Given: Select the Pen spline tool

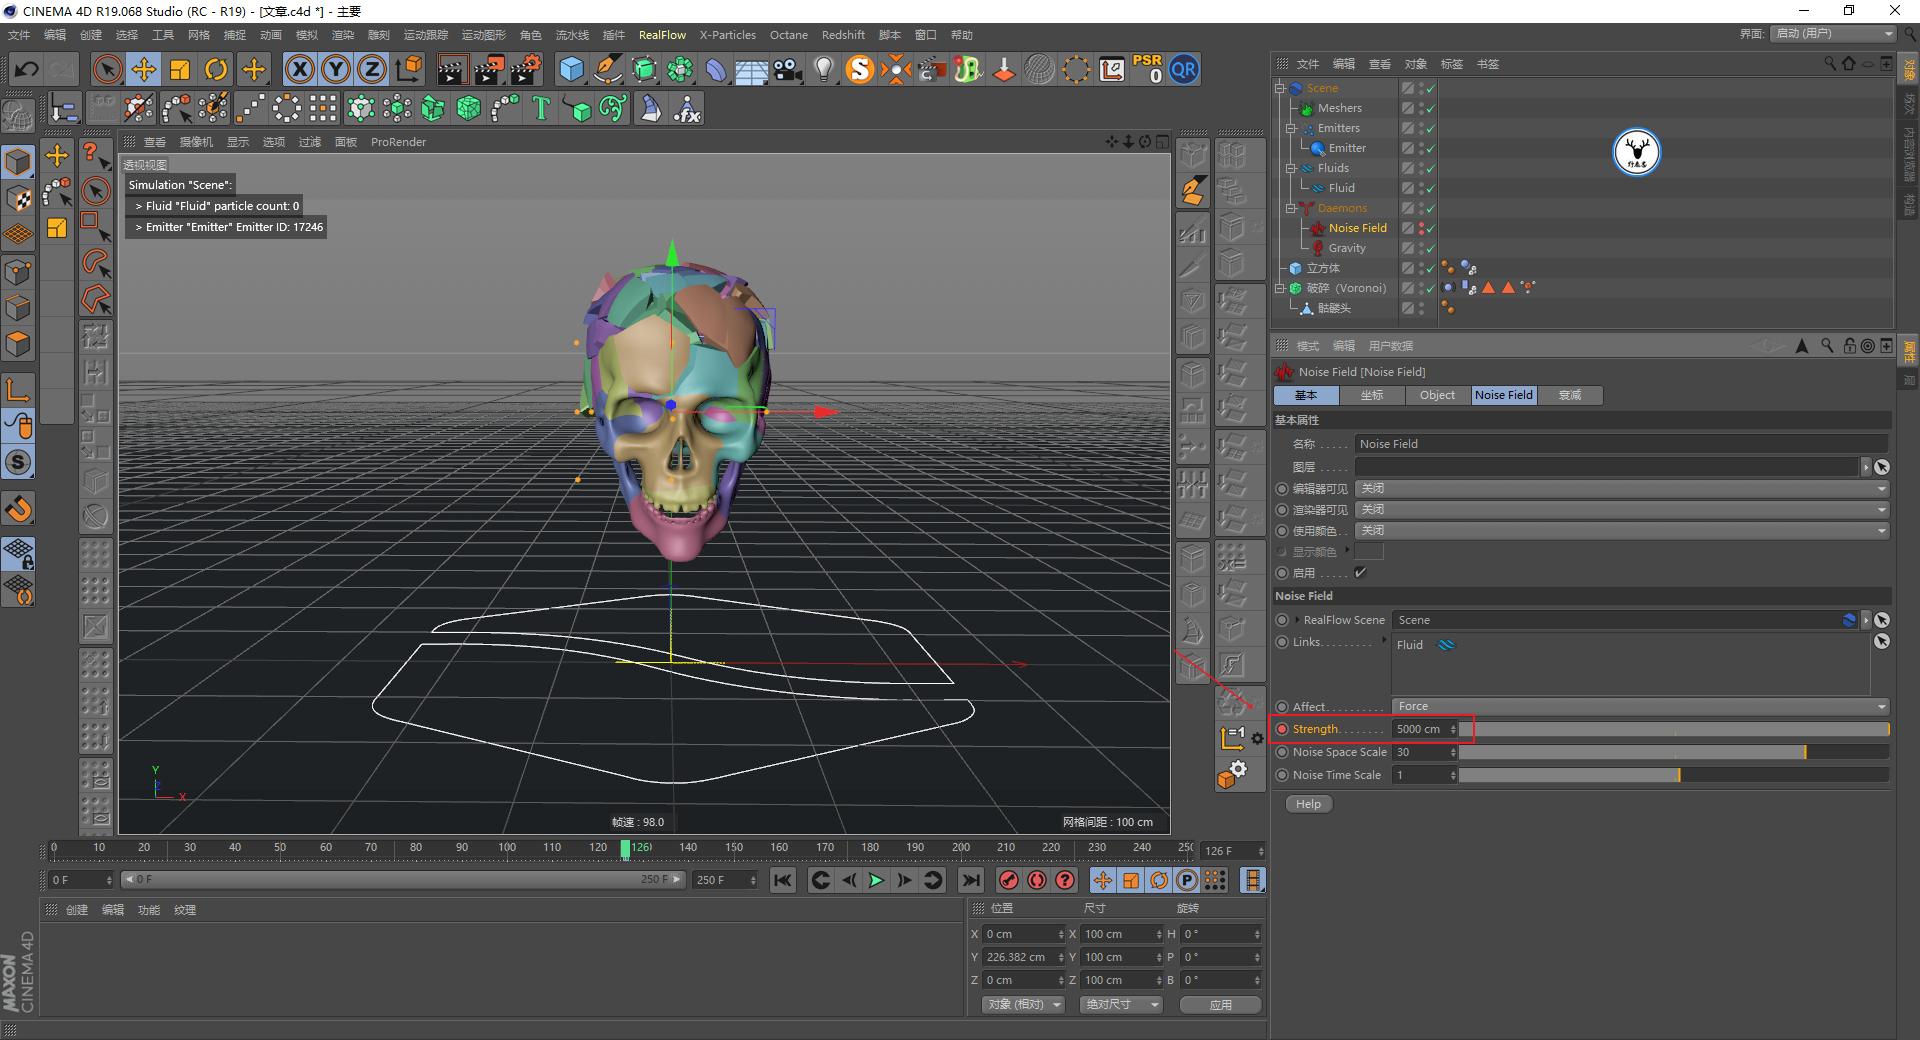Looking at the screenshot, I should point(607,69).
